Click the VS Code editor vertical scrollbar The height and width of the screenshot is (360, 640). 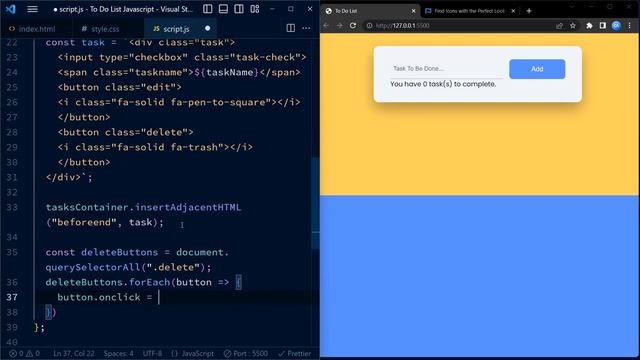(316, 203)
